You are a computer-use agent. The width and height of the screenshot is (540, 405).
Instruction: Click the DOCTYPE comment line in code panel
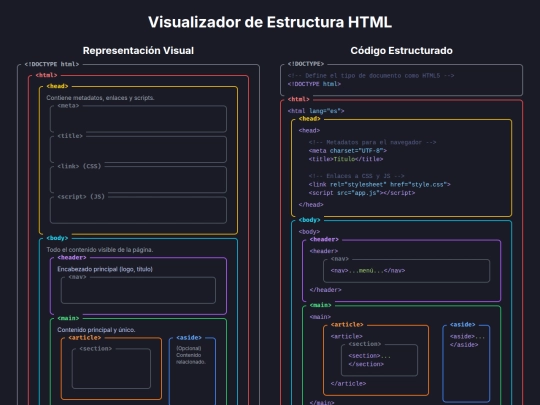371,76
